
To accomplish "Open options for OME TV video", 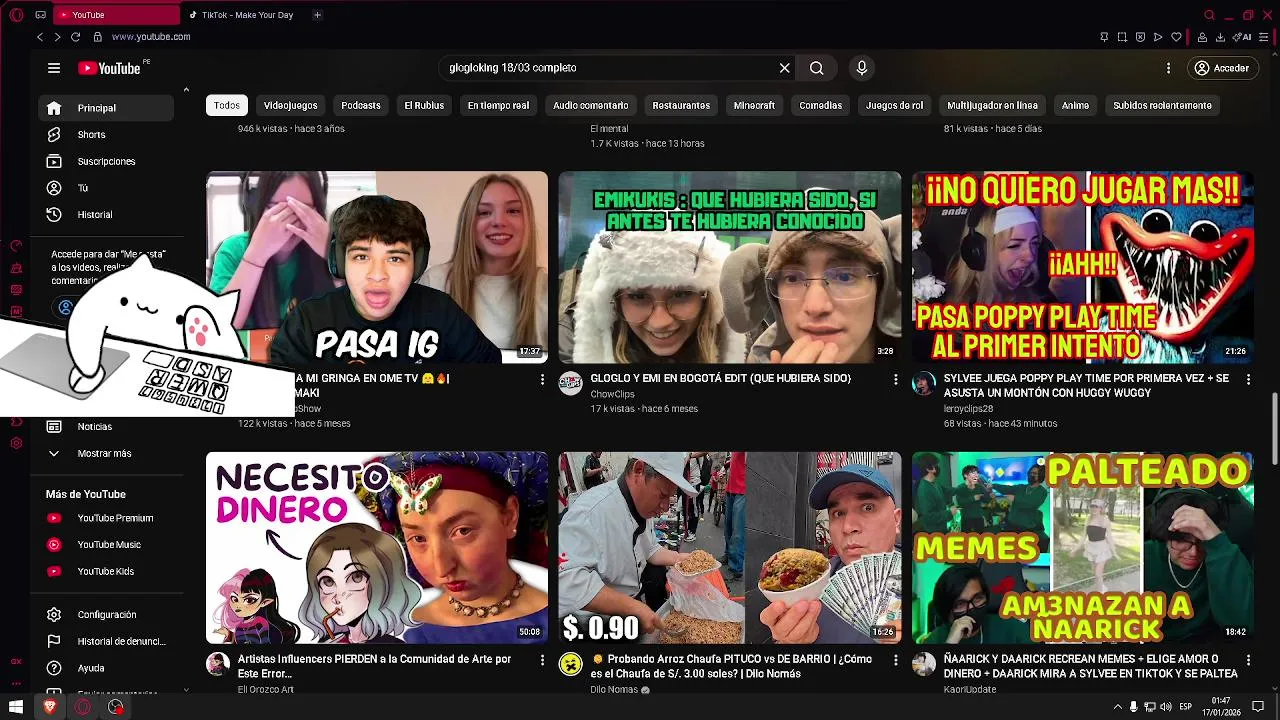I will click(x=542, y=380).
